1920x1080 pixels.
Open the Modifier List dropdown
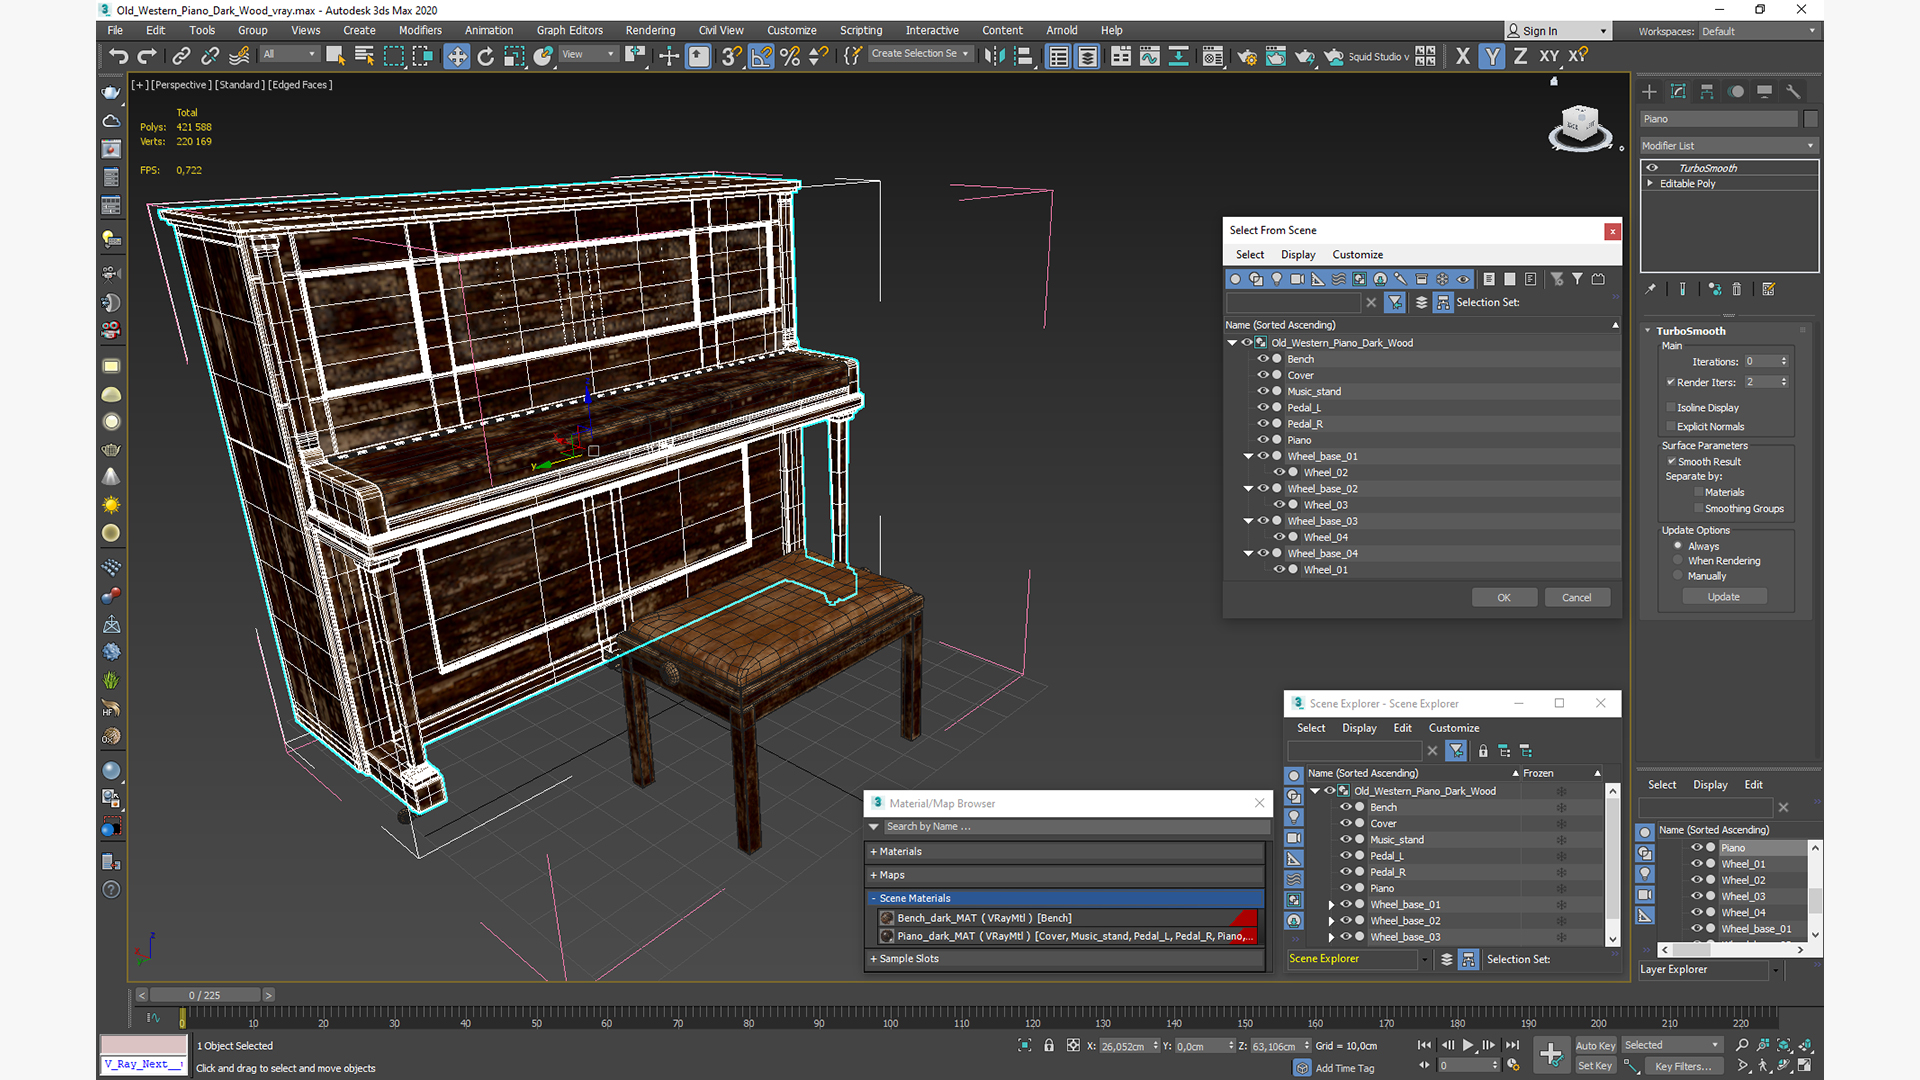(x=1728, y=145)
